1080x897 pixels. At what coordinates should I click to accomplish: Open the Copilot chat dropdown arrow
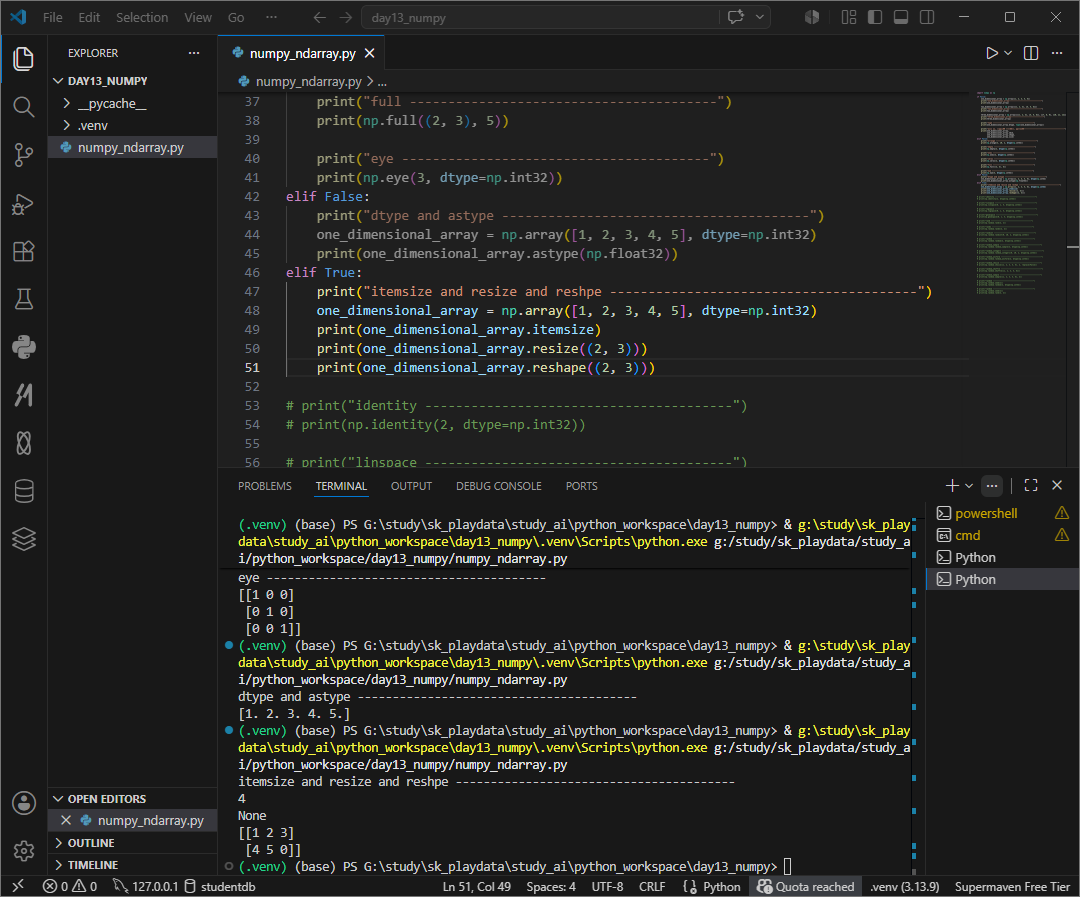click(759, 17)
